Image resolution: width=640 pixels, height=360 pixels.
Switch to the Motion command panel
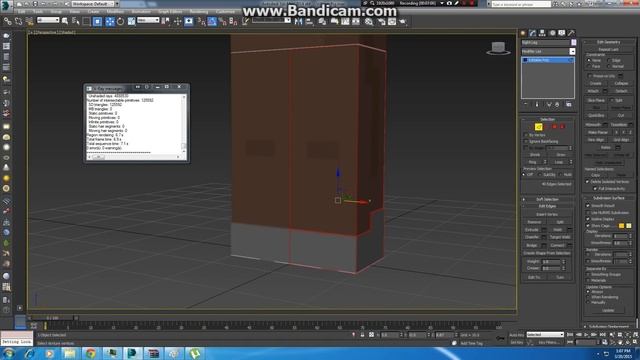click(552, 33)
